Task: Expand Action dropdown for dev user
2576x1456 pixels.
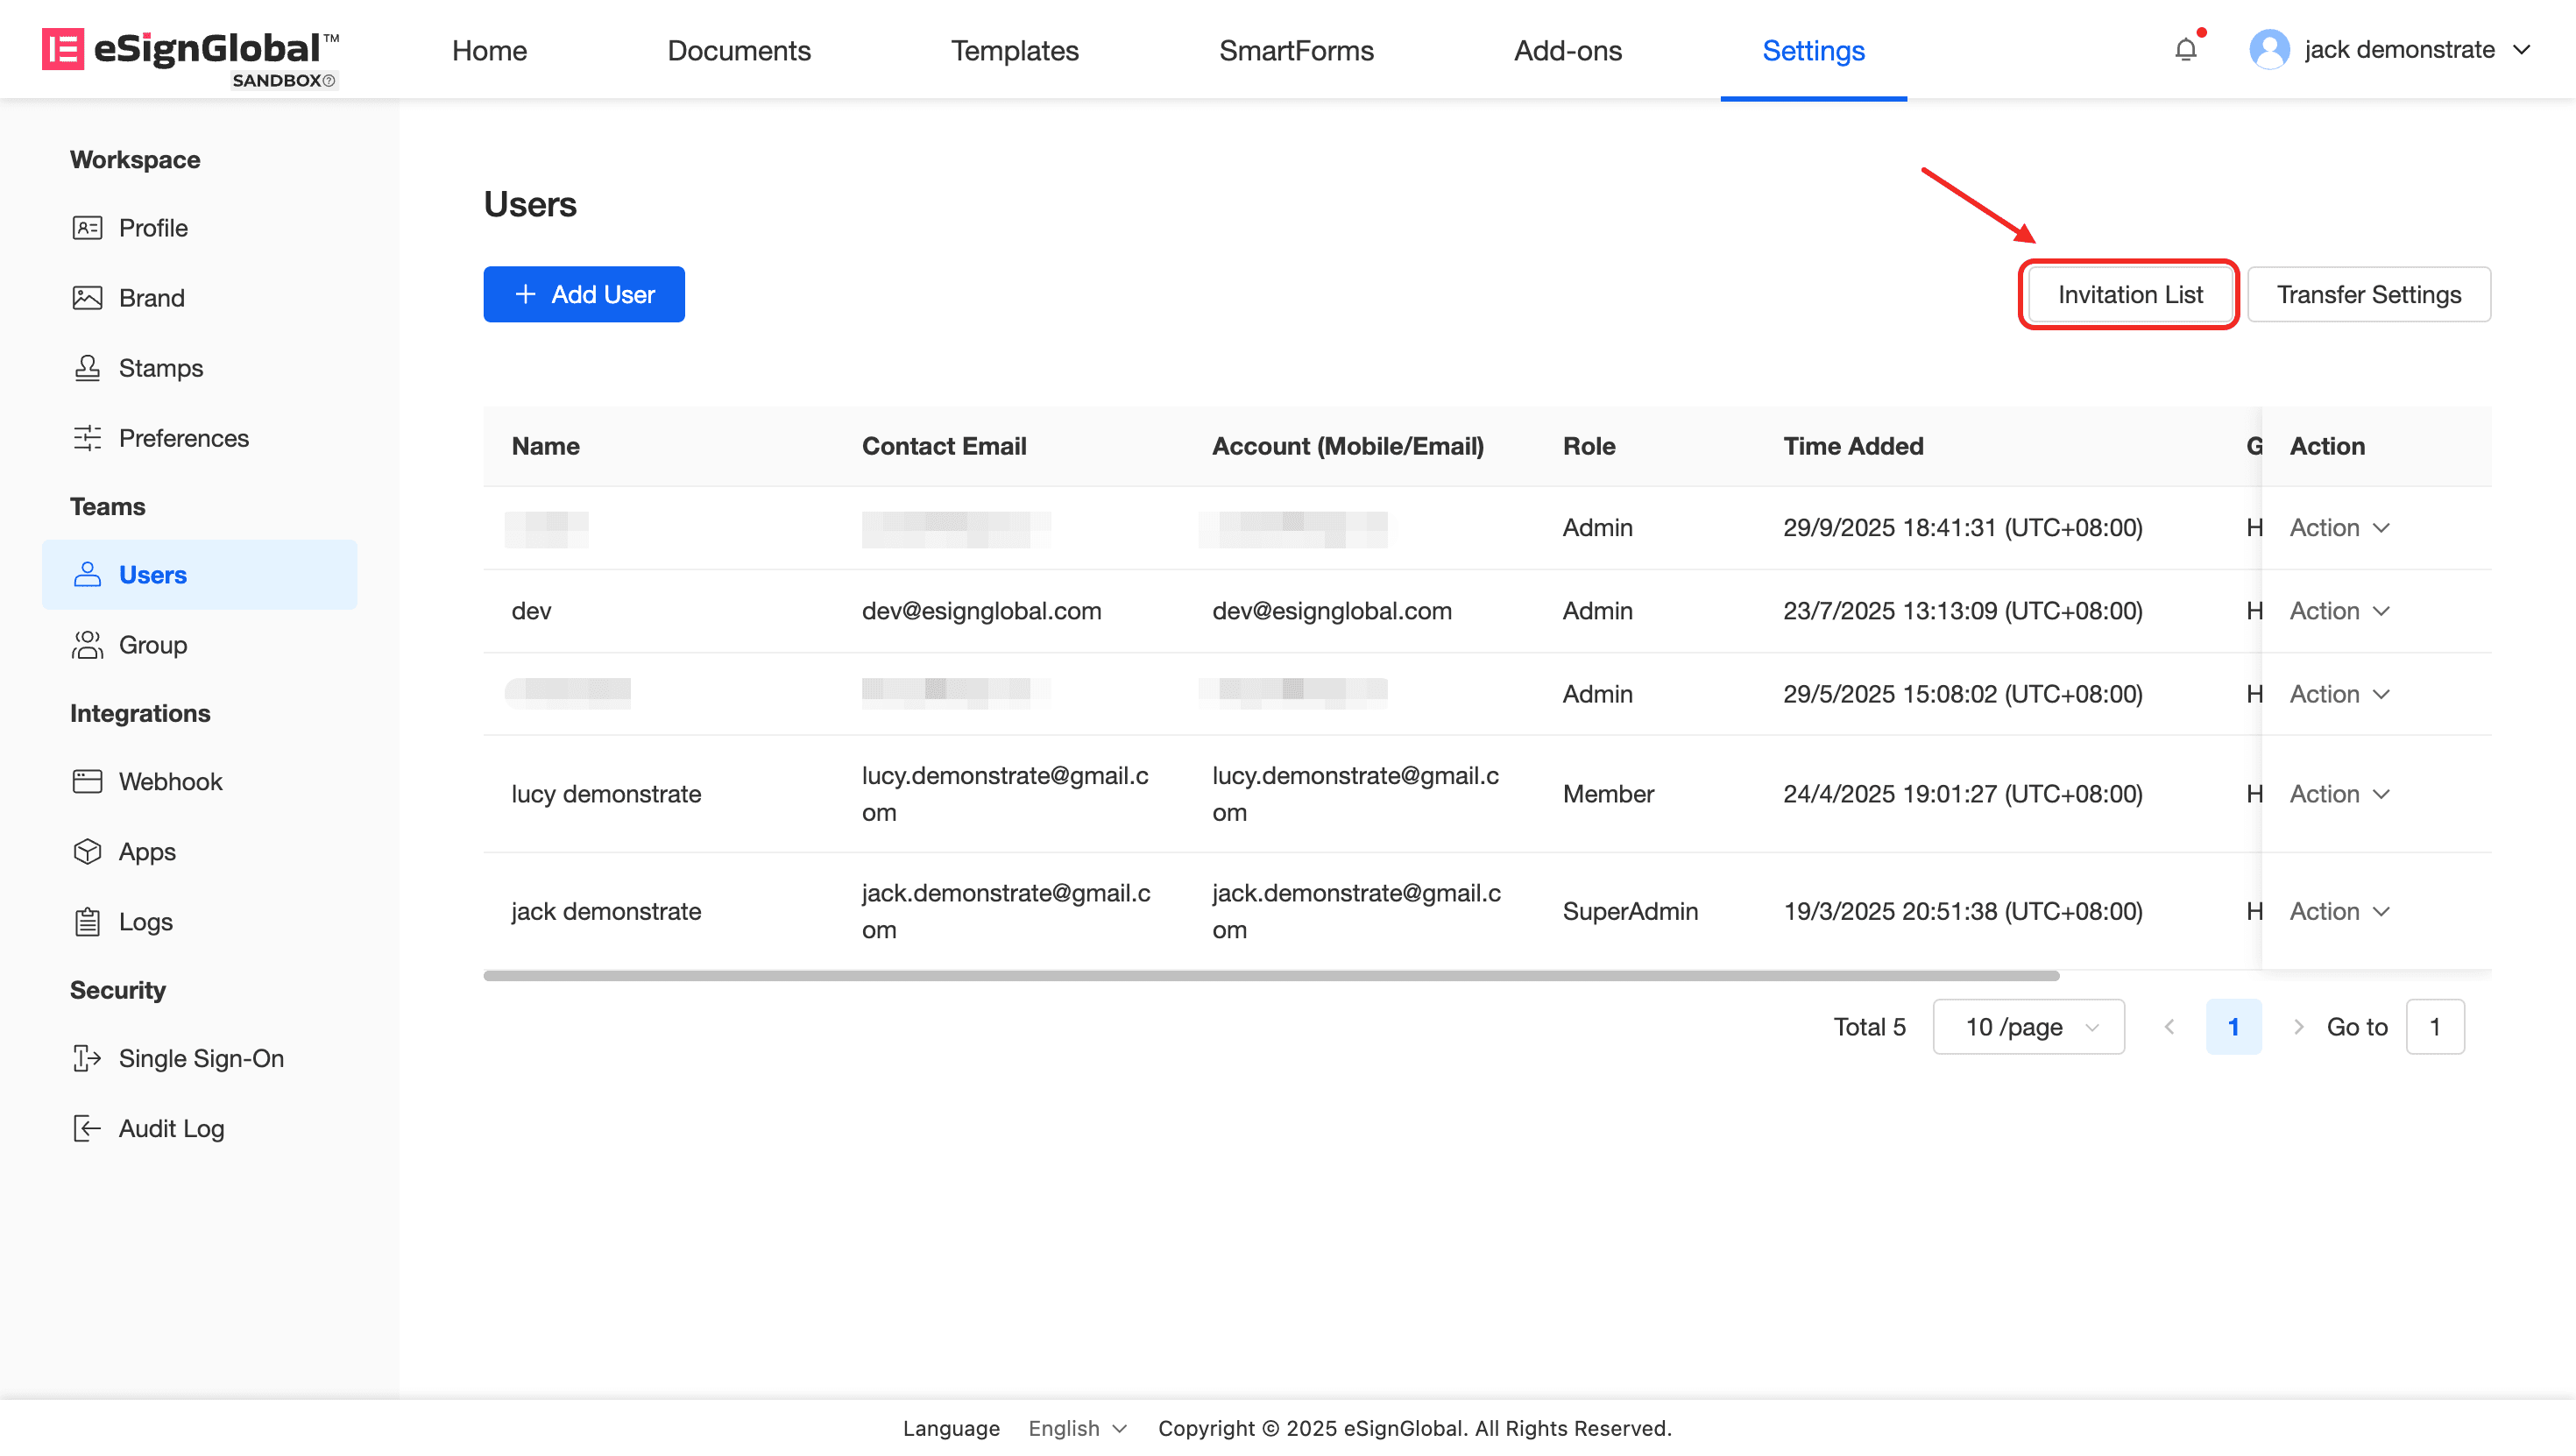Action: [x=2338, y=611]
